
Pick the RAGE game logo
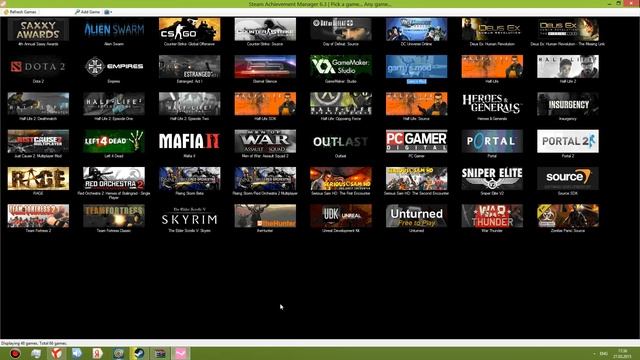[38, 178]
